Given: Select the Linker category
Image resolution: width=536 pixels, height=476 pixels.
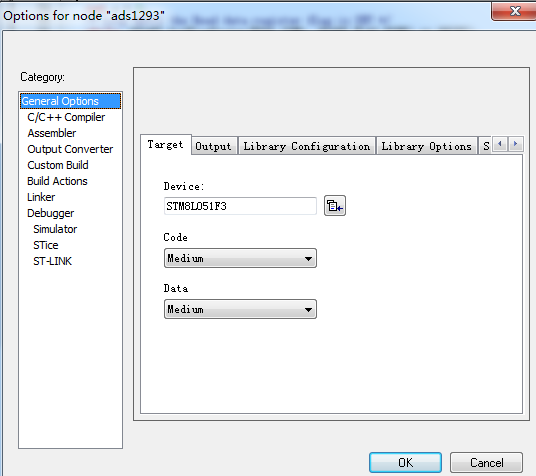Looking at the screenshot, I should click(x=41, y=197).
